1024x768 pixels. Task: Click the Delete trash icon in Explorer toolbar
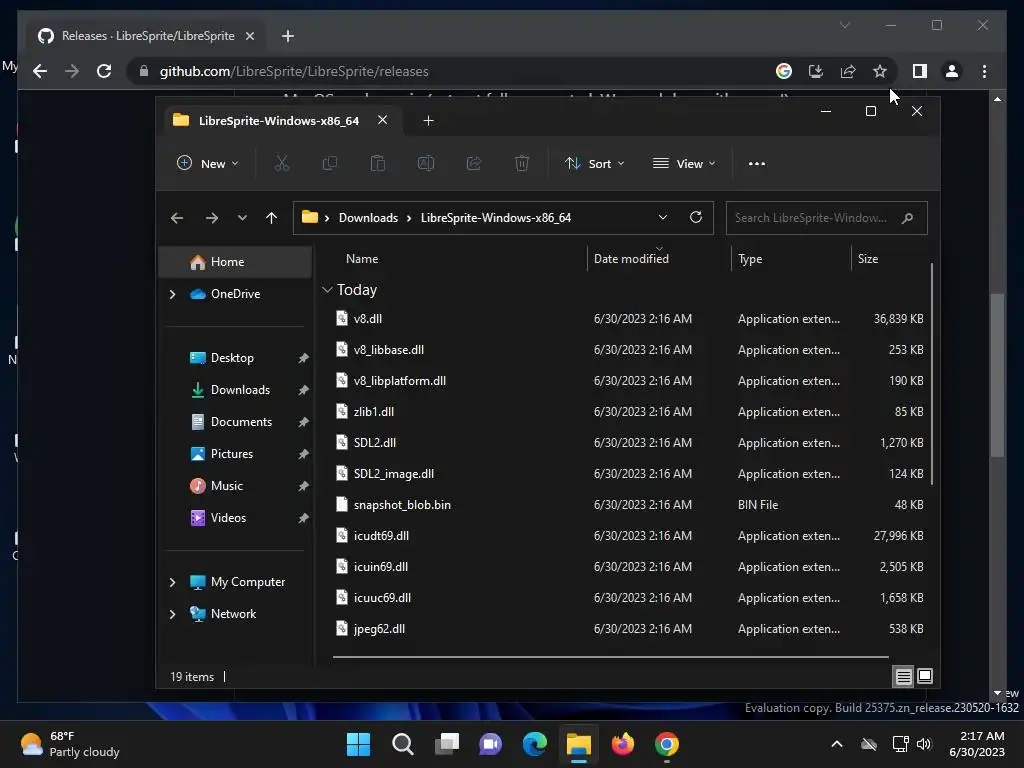point(522,163)
